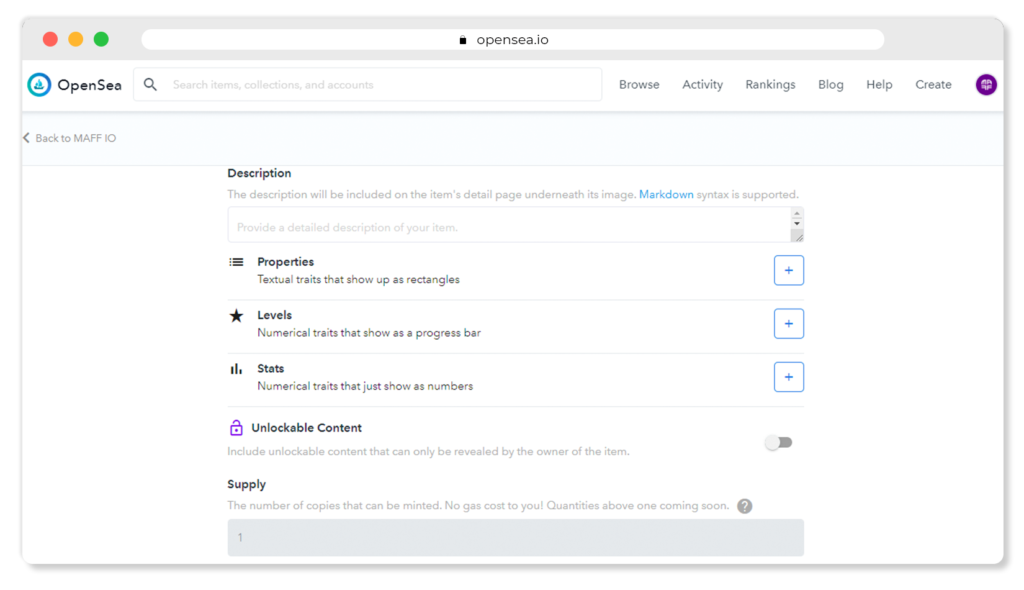Go to the Rankings page
The height and width of the screenshot is (590, 1024).
point(770,85)
